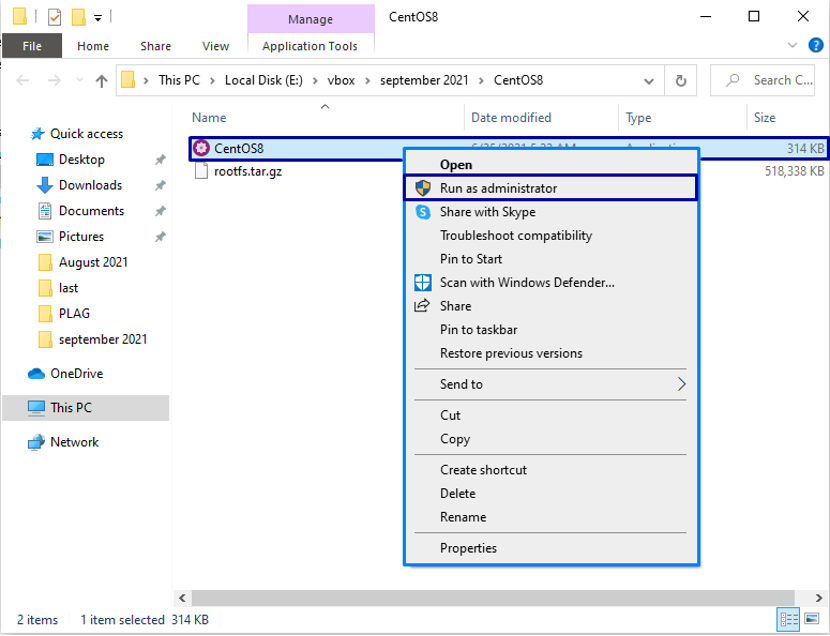The image size is (830, 636).
Task: Go up one folder level with Up arrow
Action: 101,80
